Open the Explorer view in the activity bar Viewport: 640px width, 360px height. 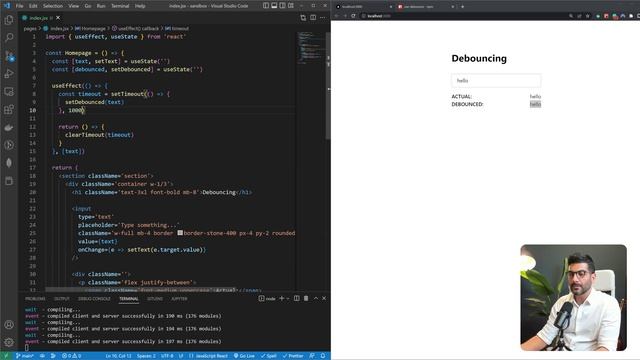click(x=9, y=20)
